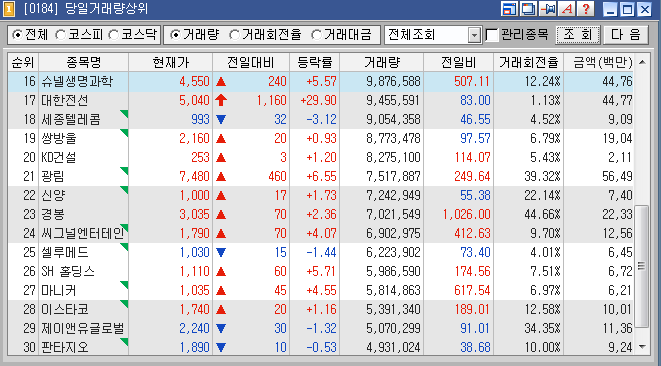Click the 4,931,024 volume cell
Screen dimensions: 661x366
click(393, 347)
